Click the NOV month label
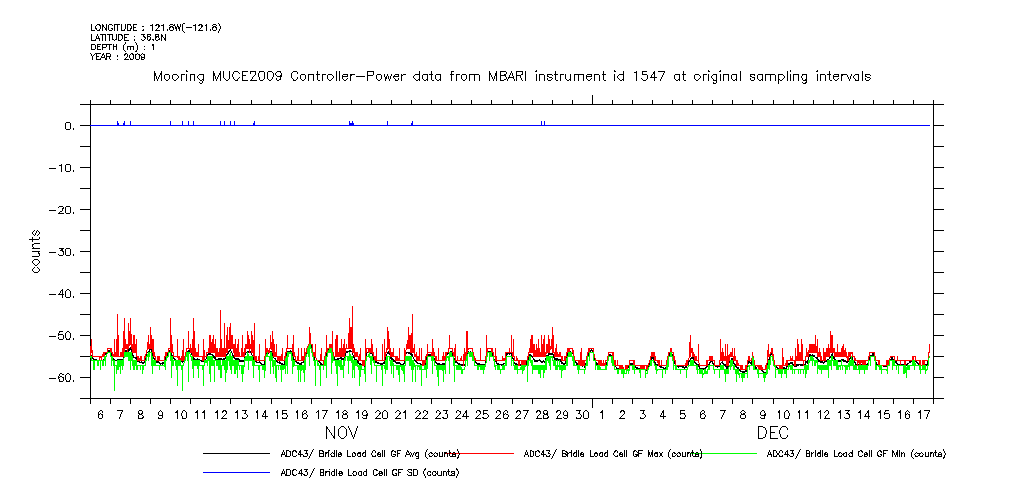This screenshot has width=1009, height=504. point(341,434)
